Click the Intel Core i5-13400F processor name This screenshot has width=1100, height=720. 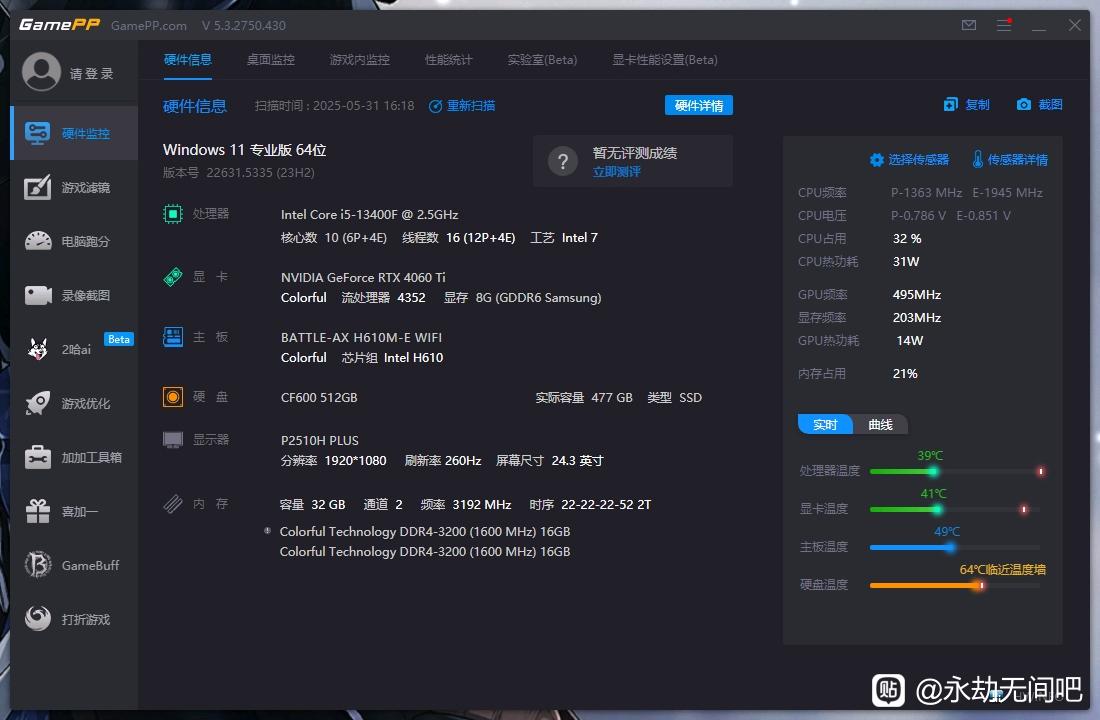coord(370,214)
